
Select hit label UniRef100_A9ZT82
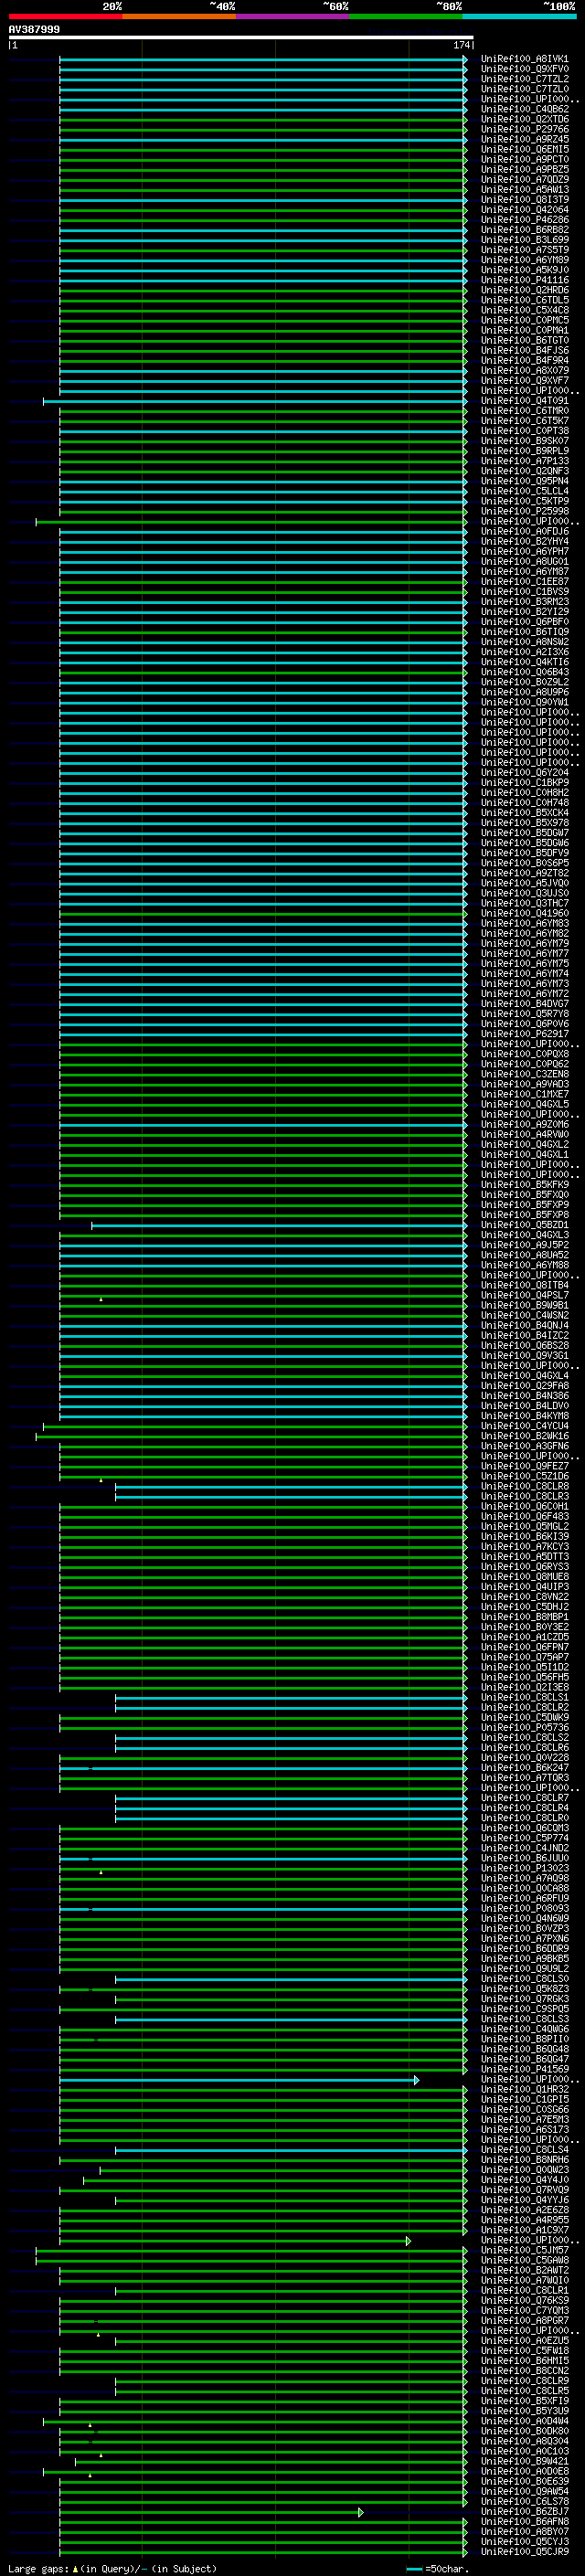pos(525,873)
